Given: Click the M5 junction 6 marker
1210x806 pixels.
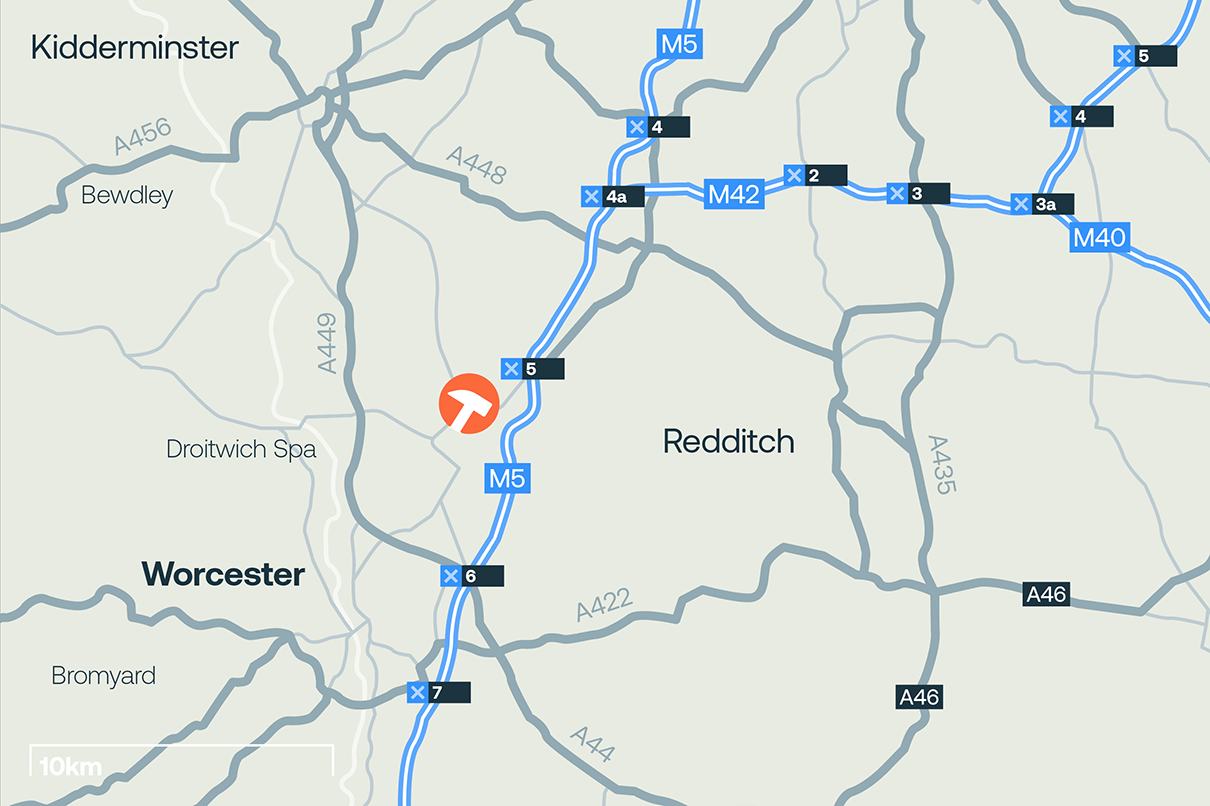Looking at the screenshot, I should (472, 576).
